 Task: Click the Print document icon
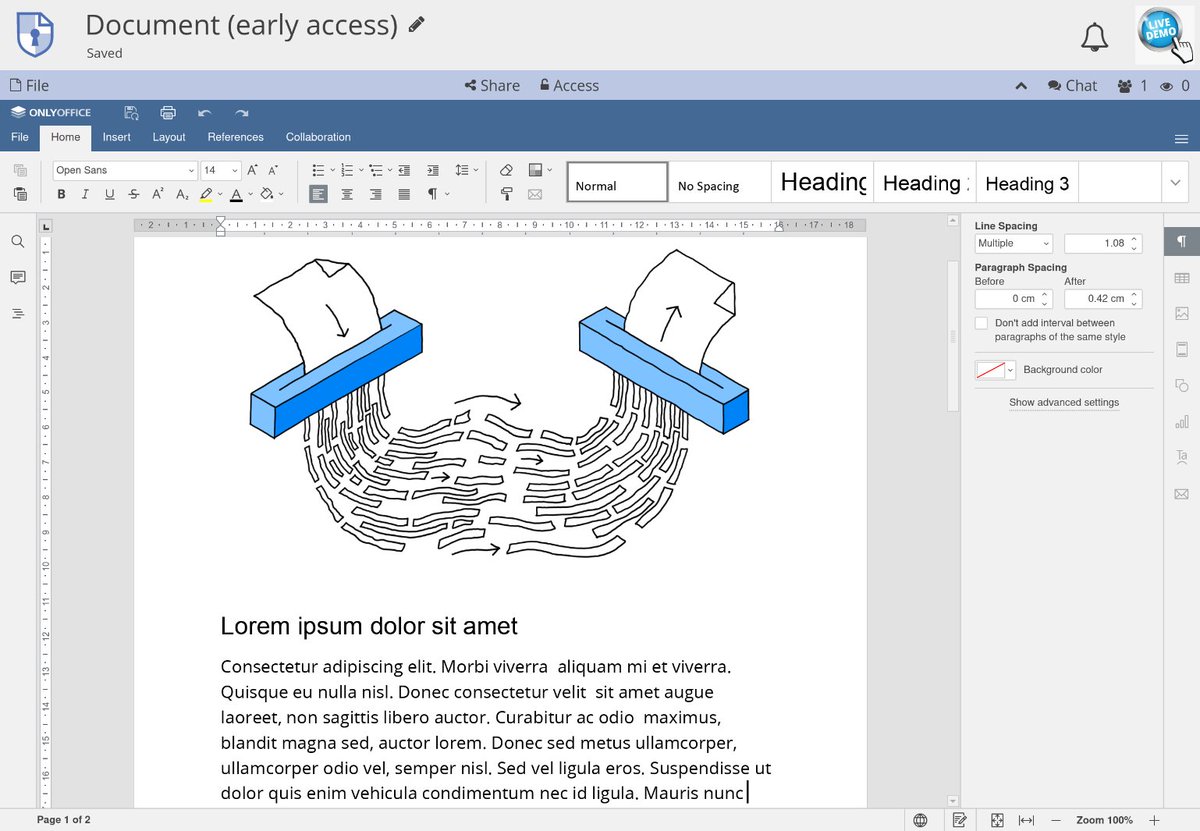click(168, 112)
